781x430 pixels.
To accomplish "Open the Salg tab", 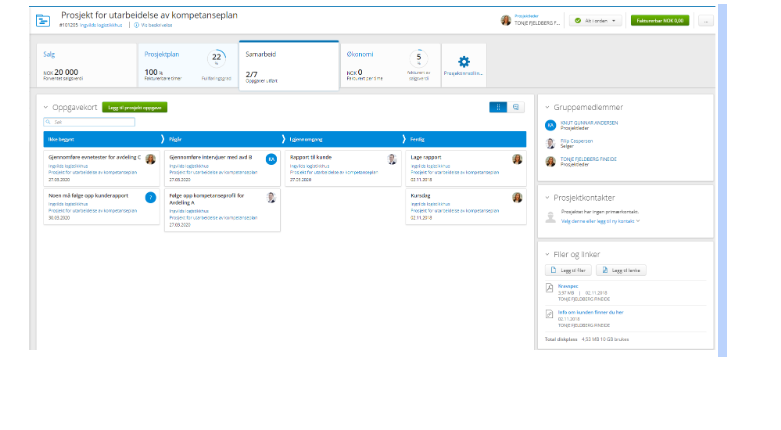I will [87, 65].
